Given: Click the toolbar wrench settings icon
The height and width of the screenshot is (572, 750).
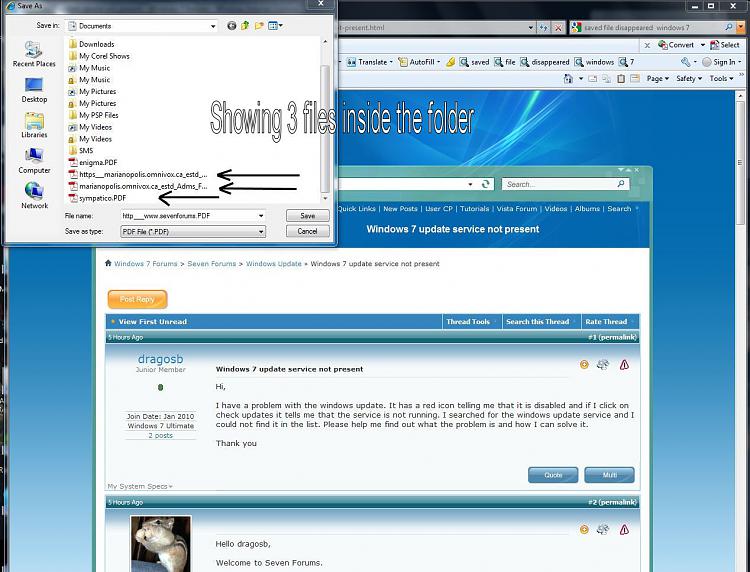Looking at the screenshot, I should point(686,62).
